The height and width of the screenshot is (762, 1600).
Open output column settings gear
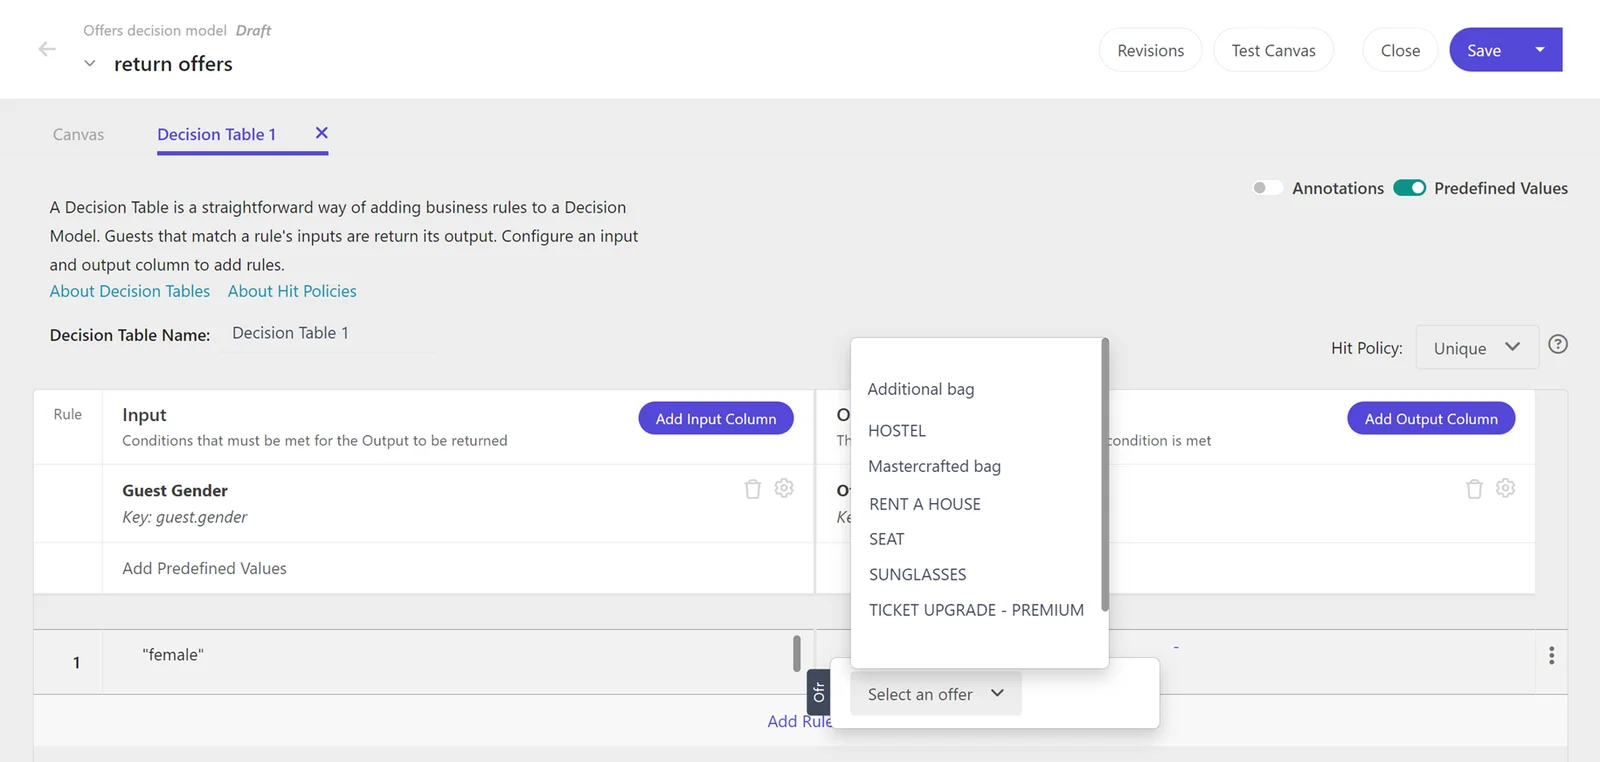coord(1506,488)
